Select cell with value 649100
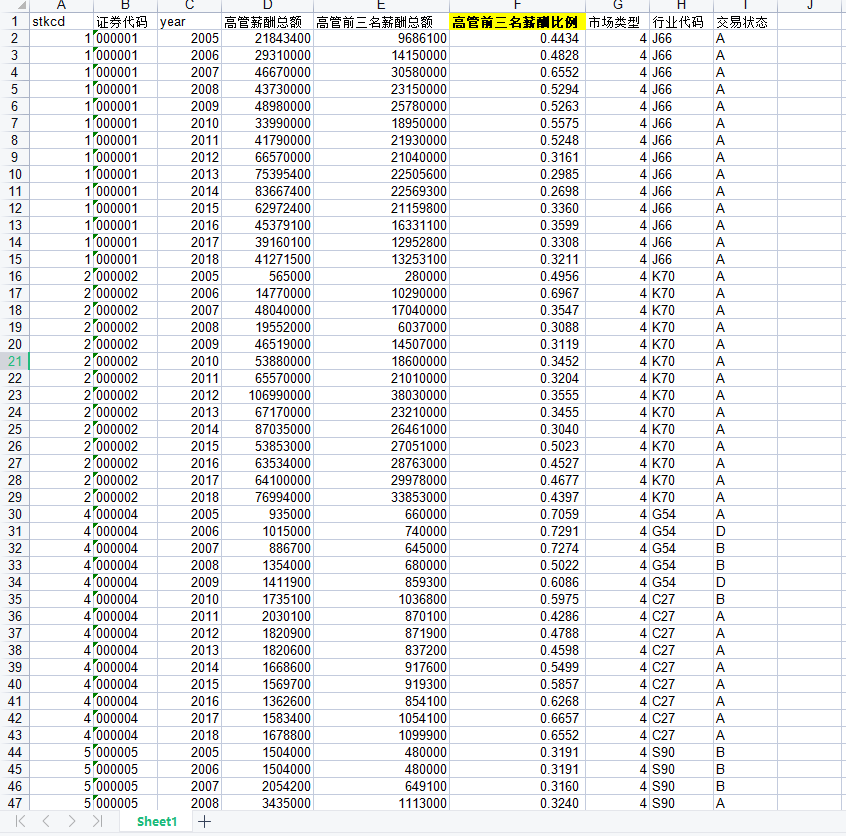The width and height of the screenshot is (846, 836). click(x=381, y=786)
